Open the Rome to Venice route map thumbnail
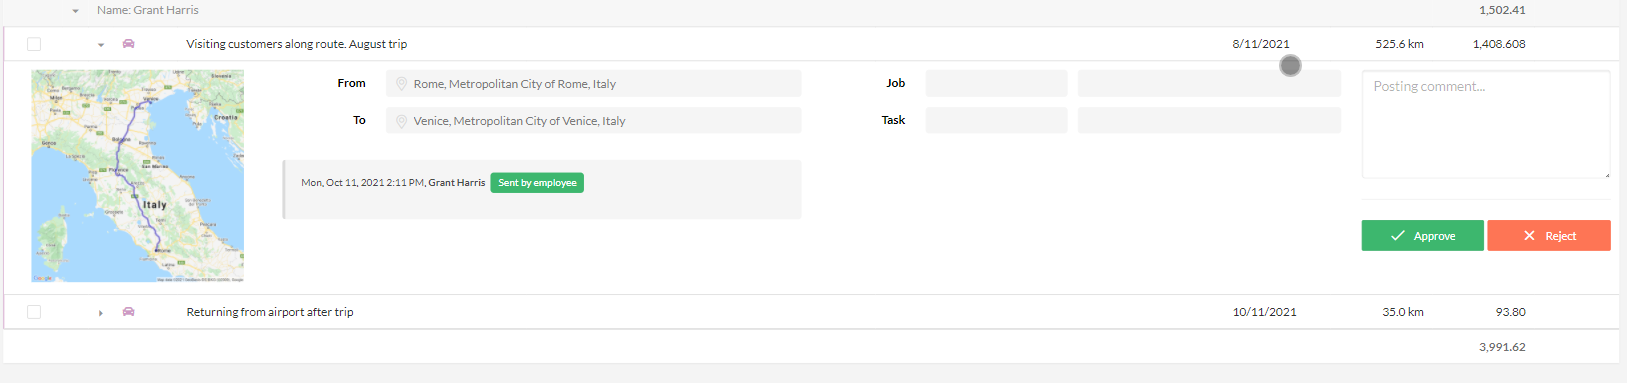Screen dimensions: 1627x383 pyautogui.click(x=138, y=176)
